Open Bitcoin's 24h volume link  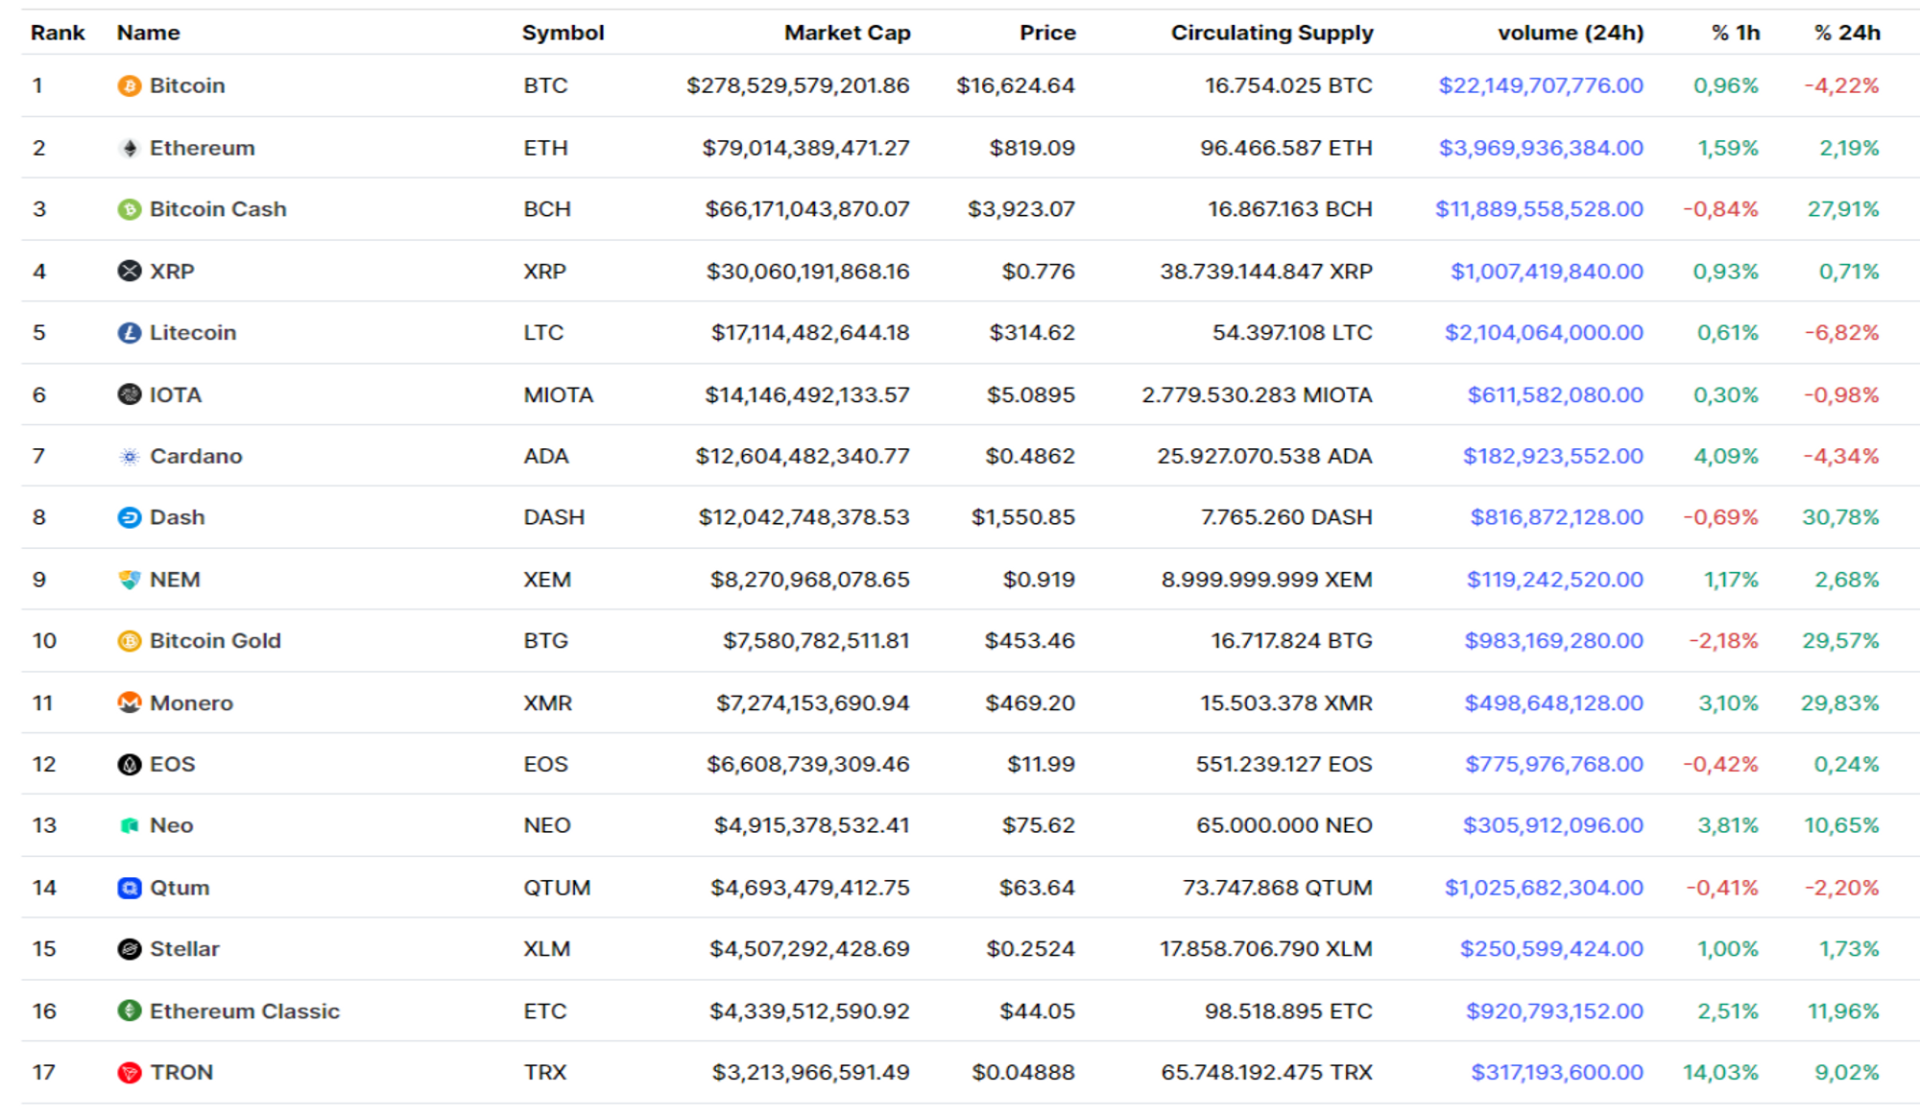tap(1539, 86)
